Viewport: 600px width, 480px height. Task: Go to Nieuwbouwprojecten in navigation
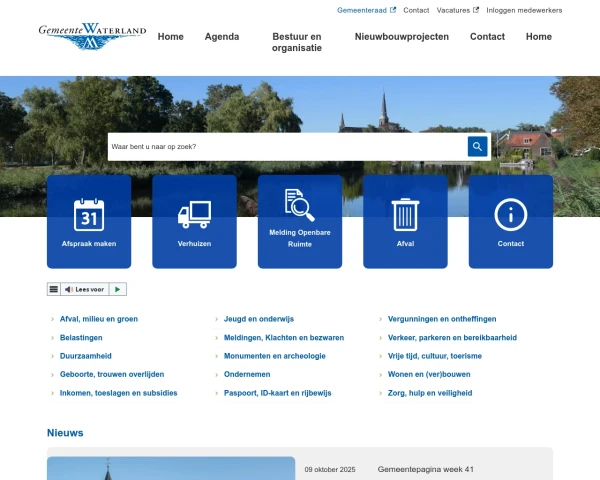(x=401, y=37)
